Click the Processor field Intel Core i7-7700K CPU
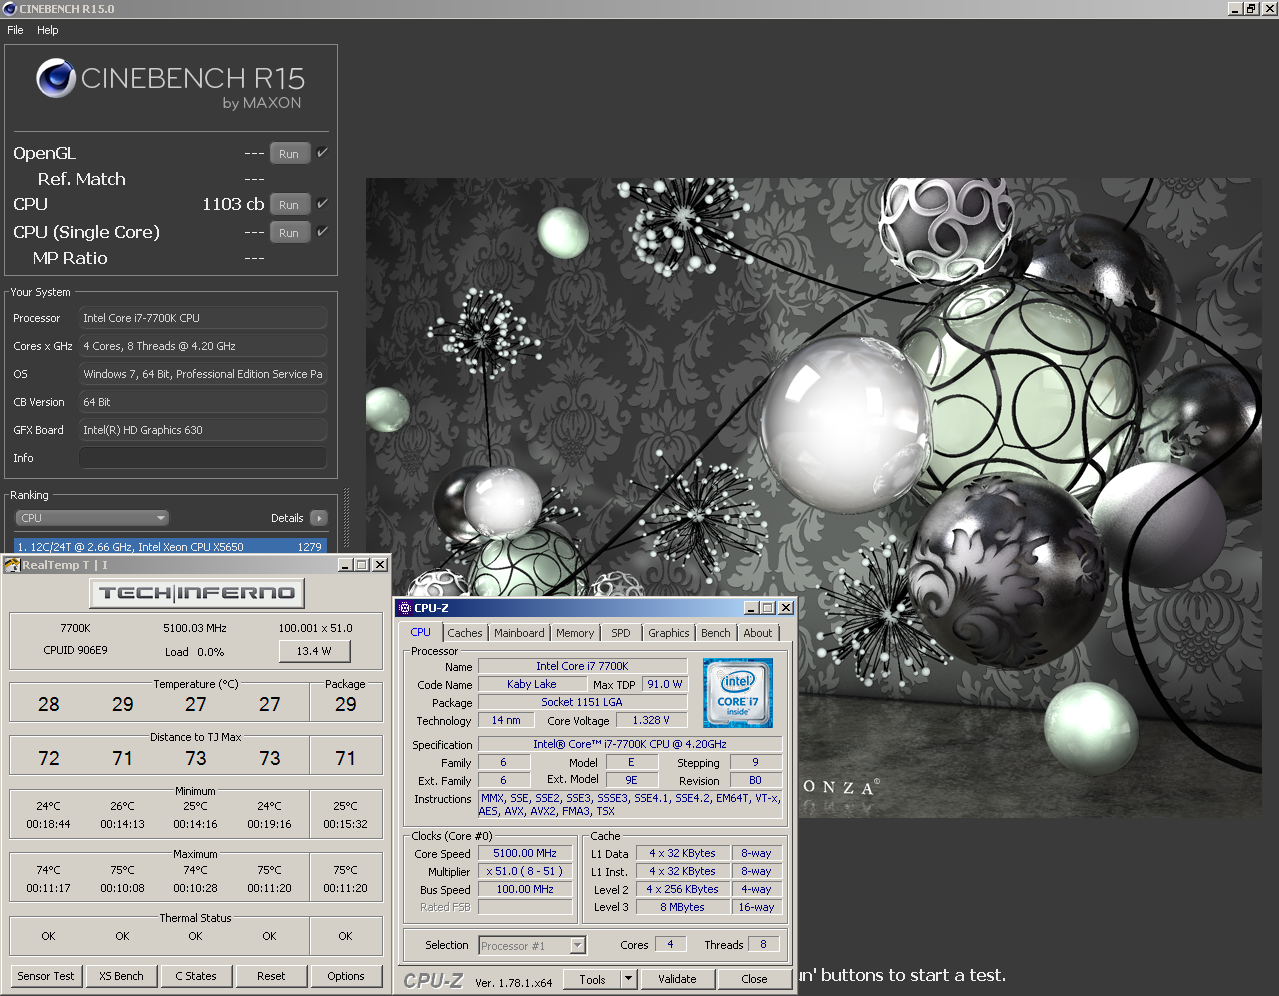This screenshot has width=1279, height=996. 203,318
